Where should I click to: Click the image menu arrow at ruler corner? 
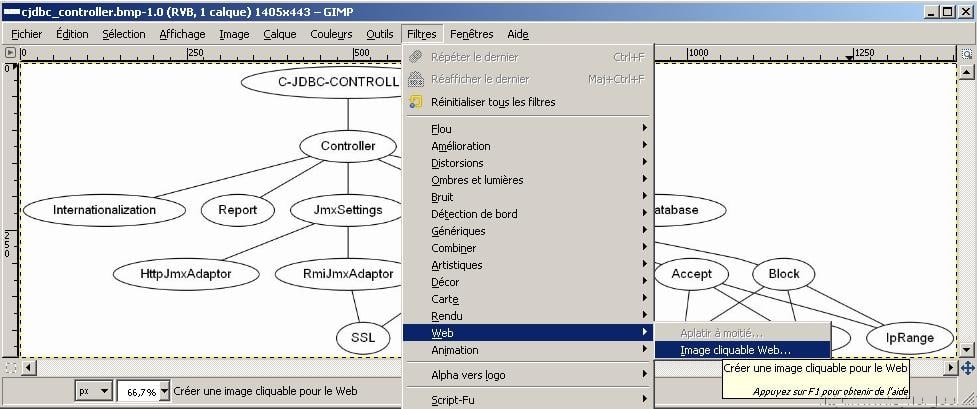coord(10,53)
